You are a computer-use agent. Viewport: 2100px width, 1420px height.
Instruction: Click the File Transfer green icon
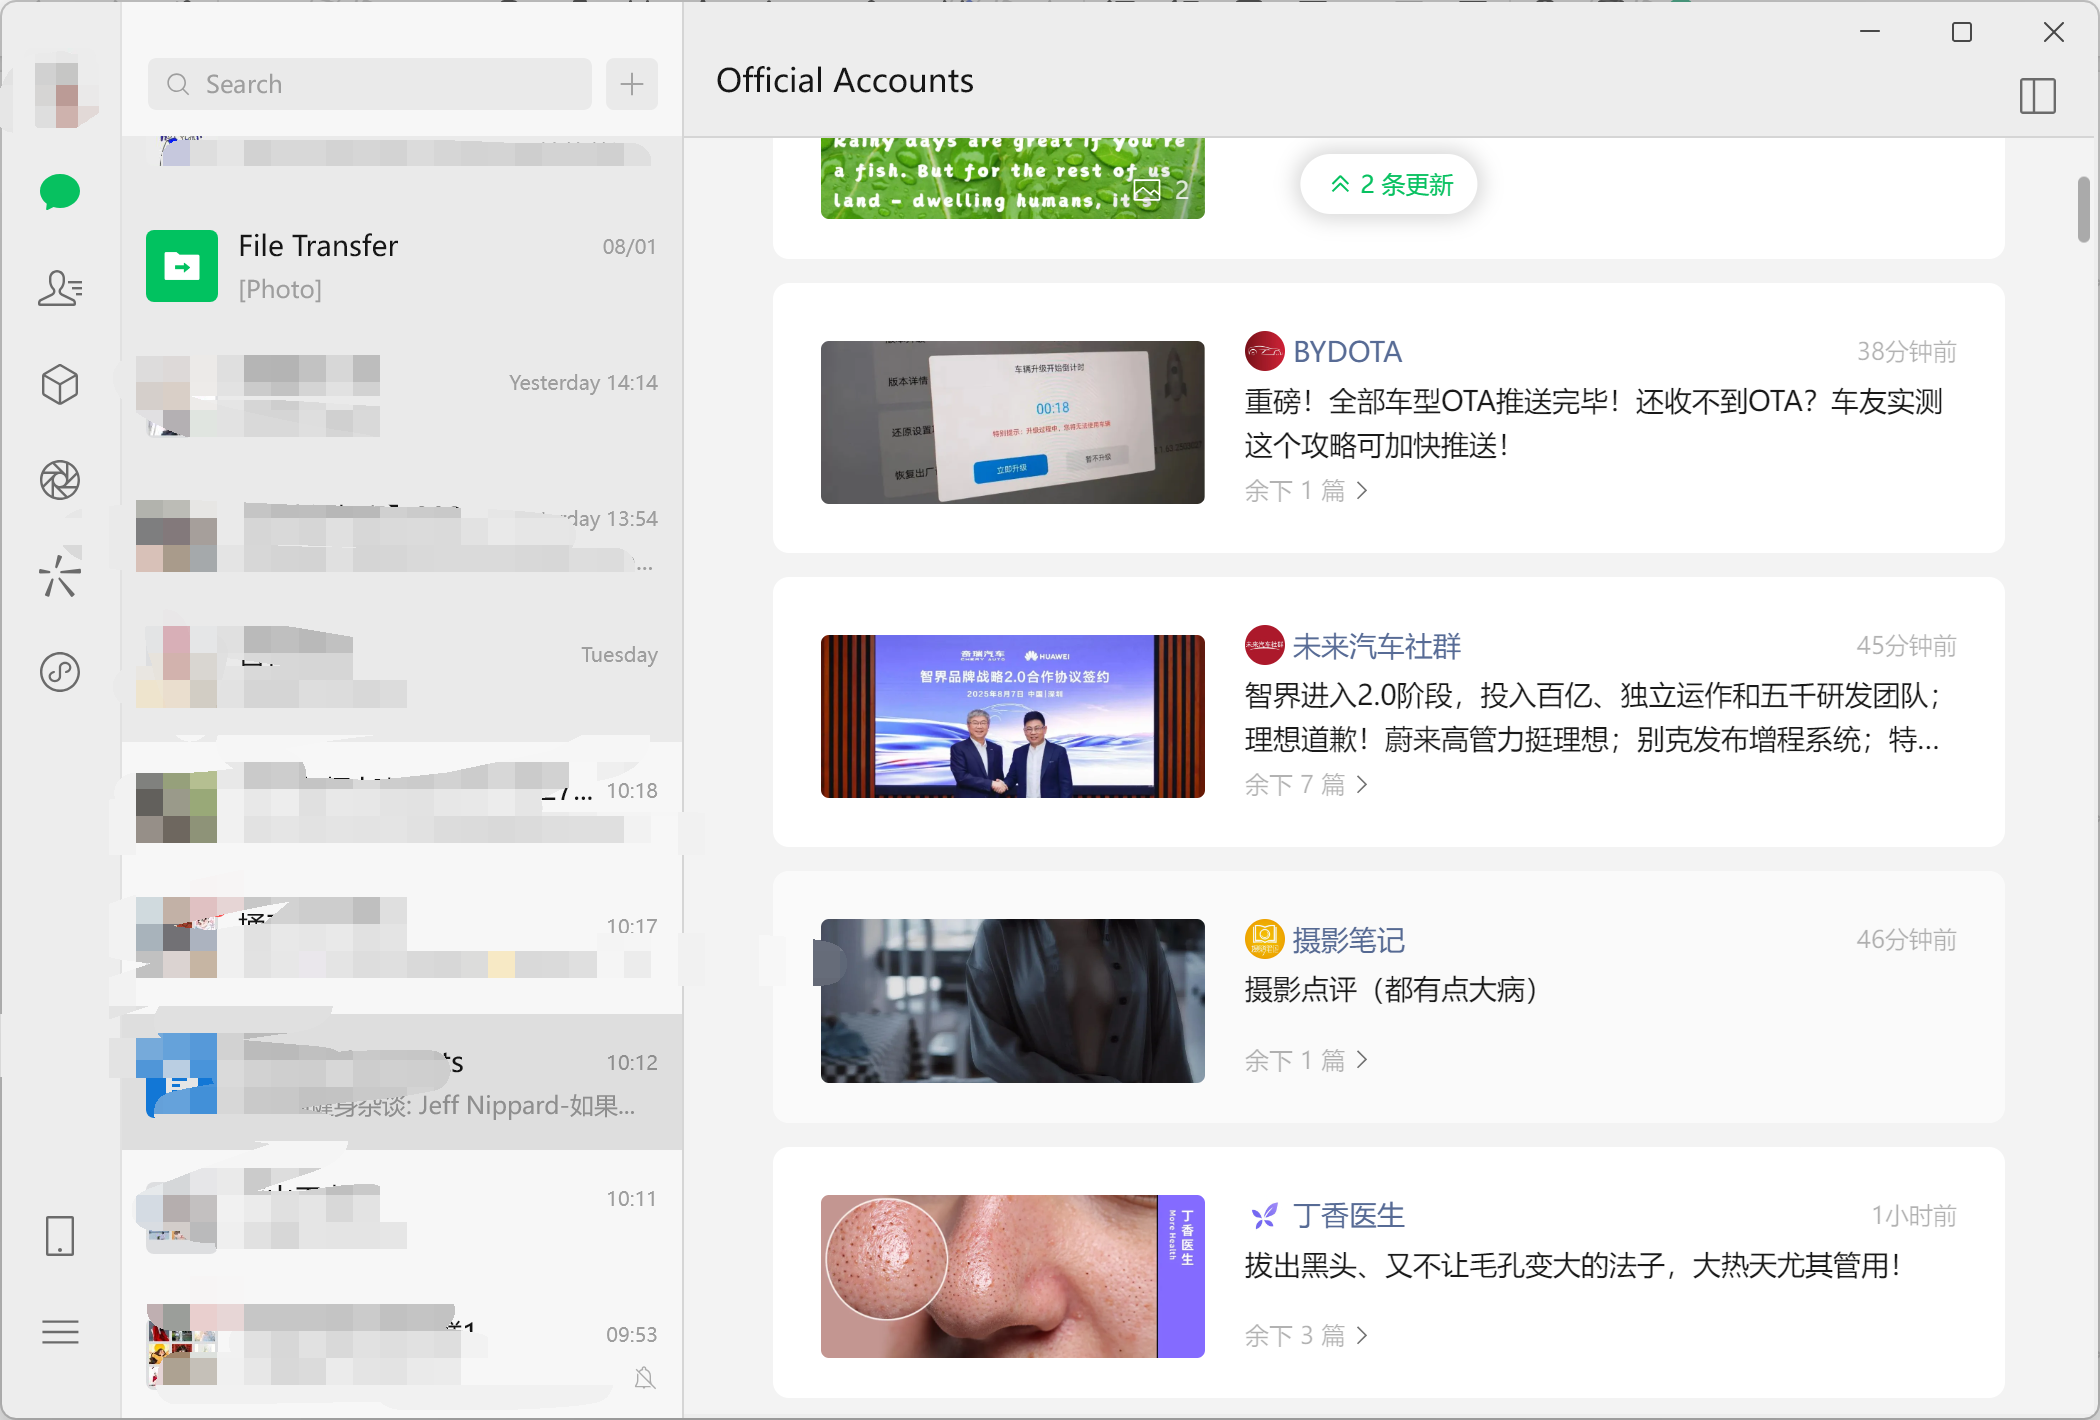click(182, 266)
